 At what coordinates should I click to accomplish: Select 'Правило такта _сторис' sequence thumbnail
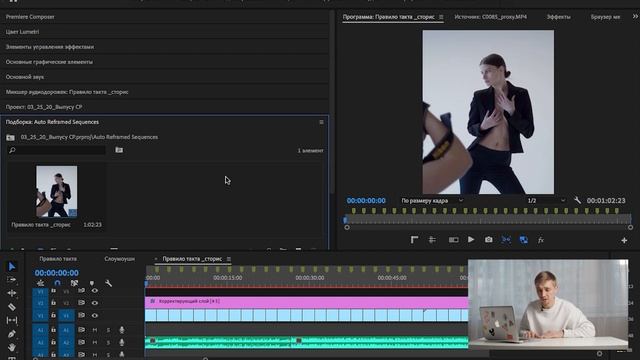click(x=56, y=191)
